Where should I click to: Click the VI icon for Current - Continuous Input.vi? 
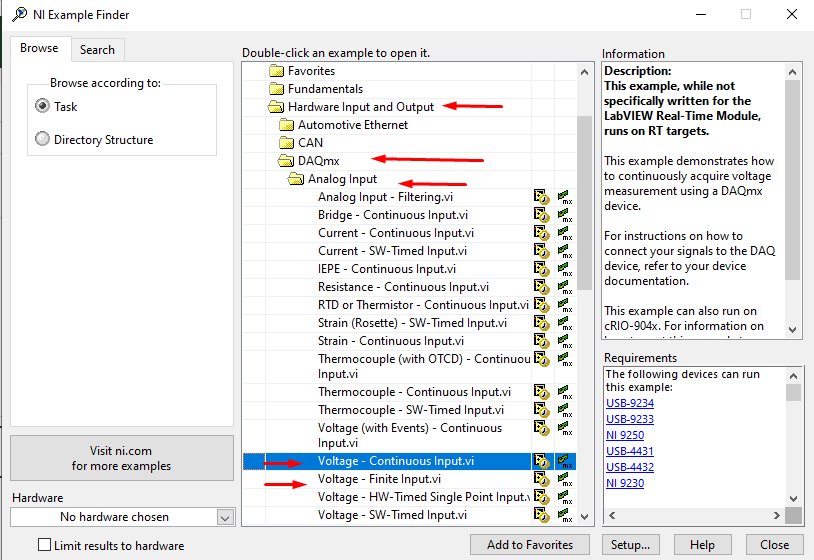[x=541, y=233]
